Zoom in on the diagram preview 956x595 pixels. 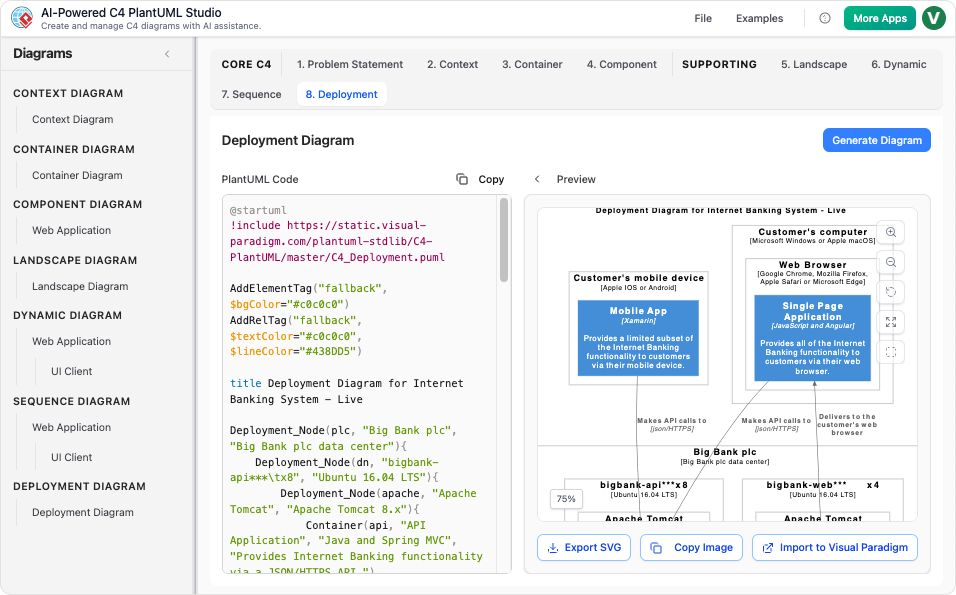tap(890, 232)
